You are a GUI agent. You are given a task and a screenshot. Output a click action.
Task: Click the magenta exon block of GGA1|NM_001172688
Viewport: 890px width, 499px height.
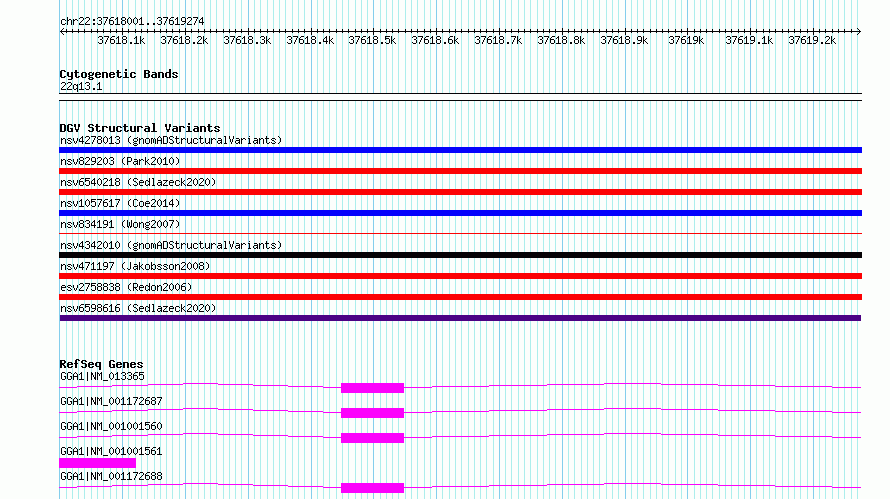point(372,488)
